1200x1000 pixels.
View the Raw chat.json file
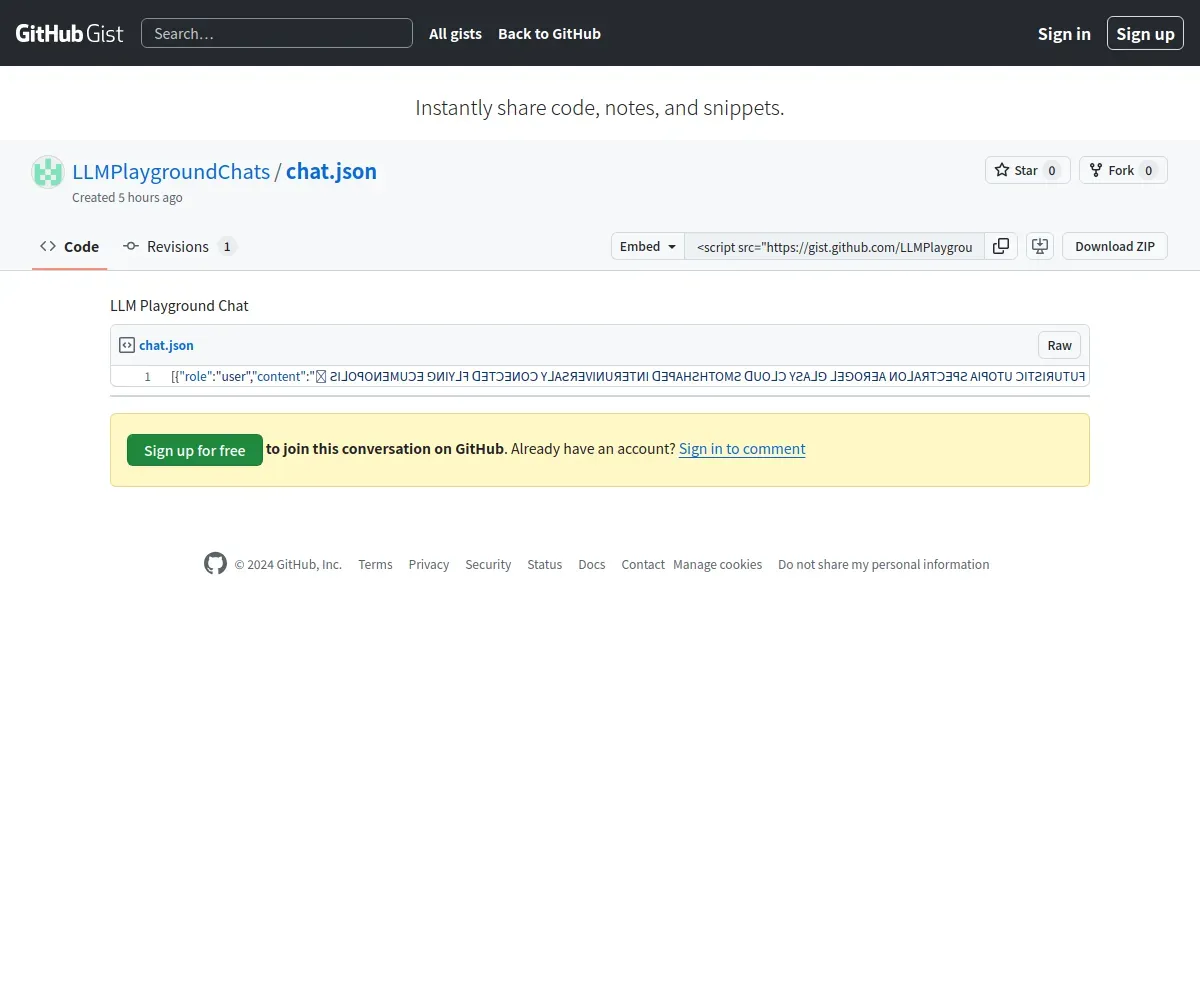coord(1059,345)
